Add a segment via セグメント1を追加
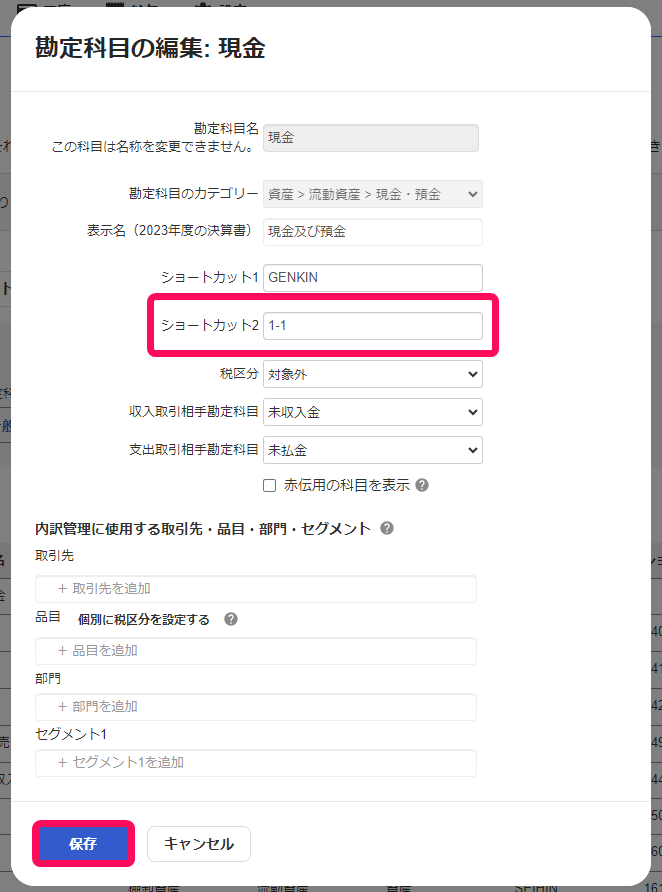Image resolution: width=662 pixels, height=892 pixels. pos(256,762)
